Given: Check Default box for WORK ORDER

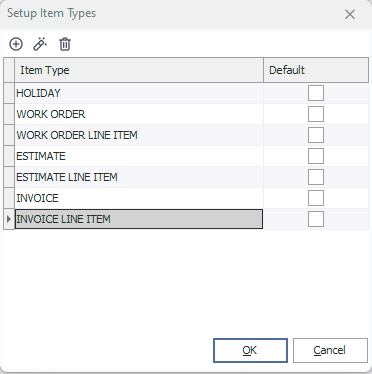Looking at the screenshot, I should point(316,114).
